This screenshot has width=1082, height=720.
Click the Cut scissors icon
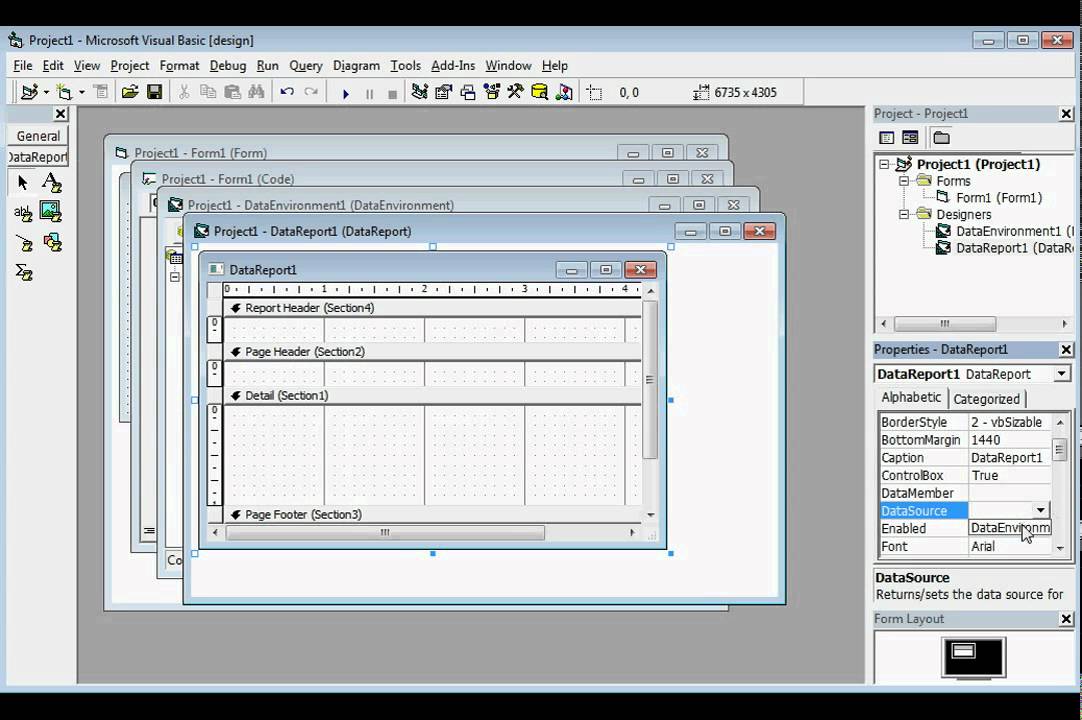(x=184, y=92)
